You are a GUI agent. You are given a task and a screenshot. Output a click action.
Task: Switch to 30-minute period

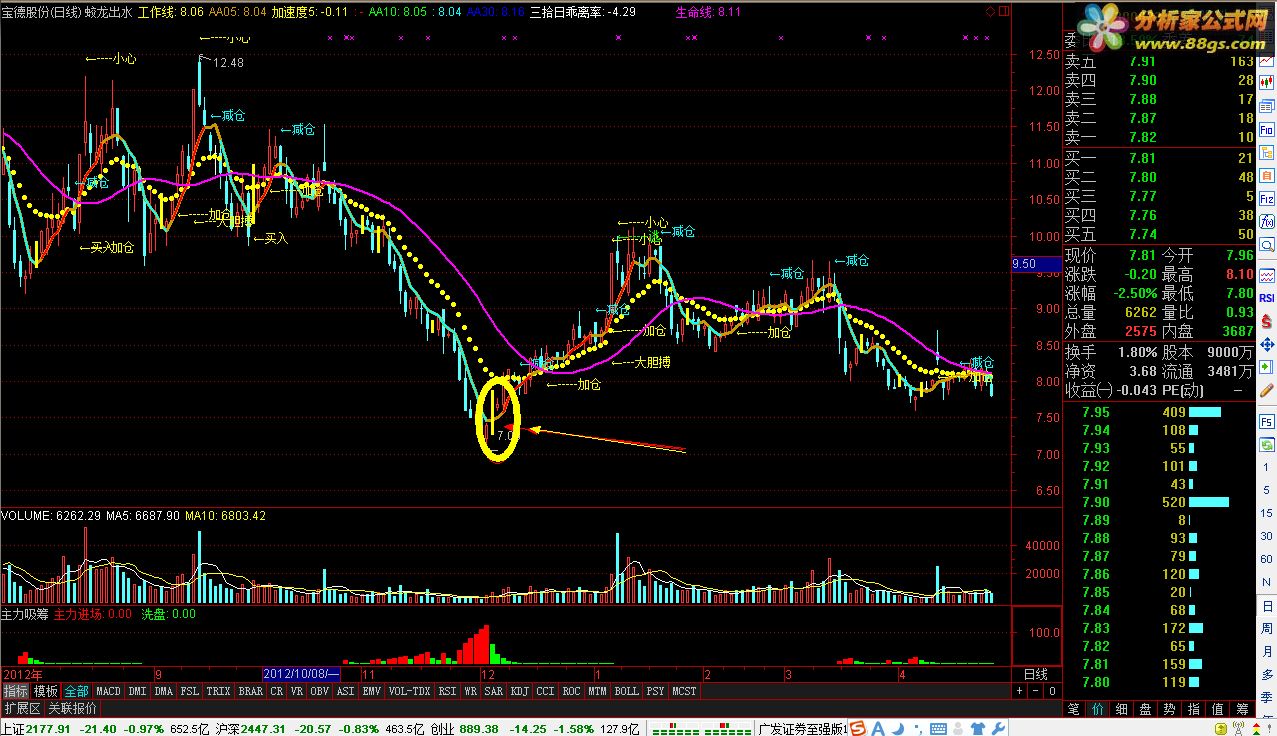click(1267, 536)
